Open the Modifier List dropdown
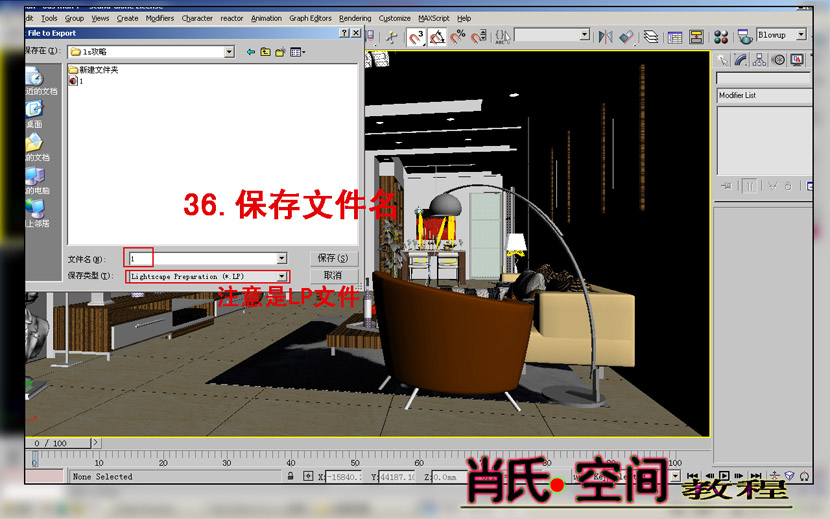The width and height of the screenshot is (830, 519). [764, 95]
